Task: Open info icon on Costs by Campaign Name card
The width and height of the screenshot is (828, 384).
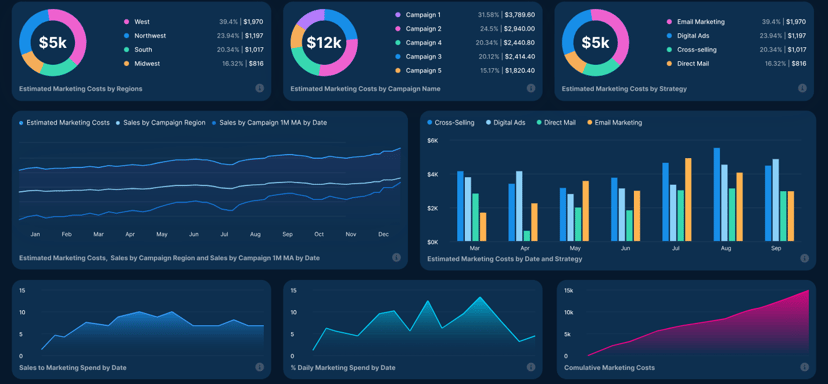Action: (531, 88)
